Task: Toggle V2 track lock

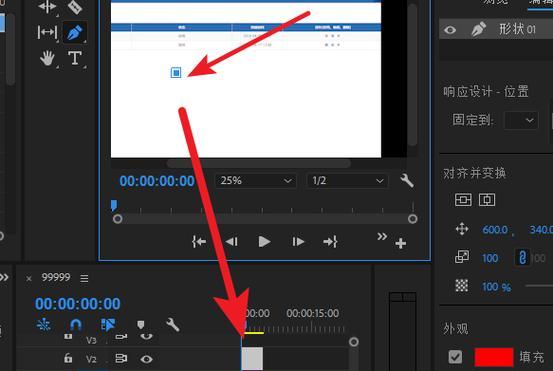Action: pyautogui.click(x=68, y=358)
